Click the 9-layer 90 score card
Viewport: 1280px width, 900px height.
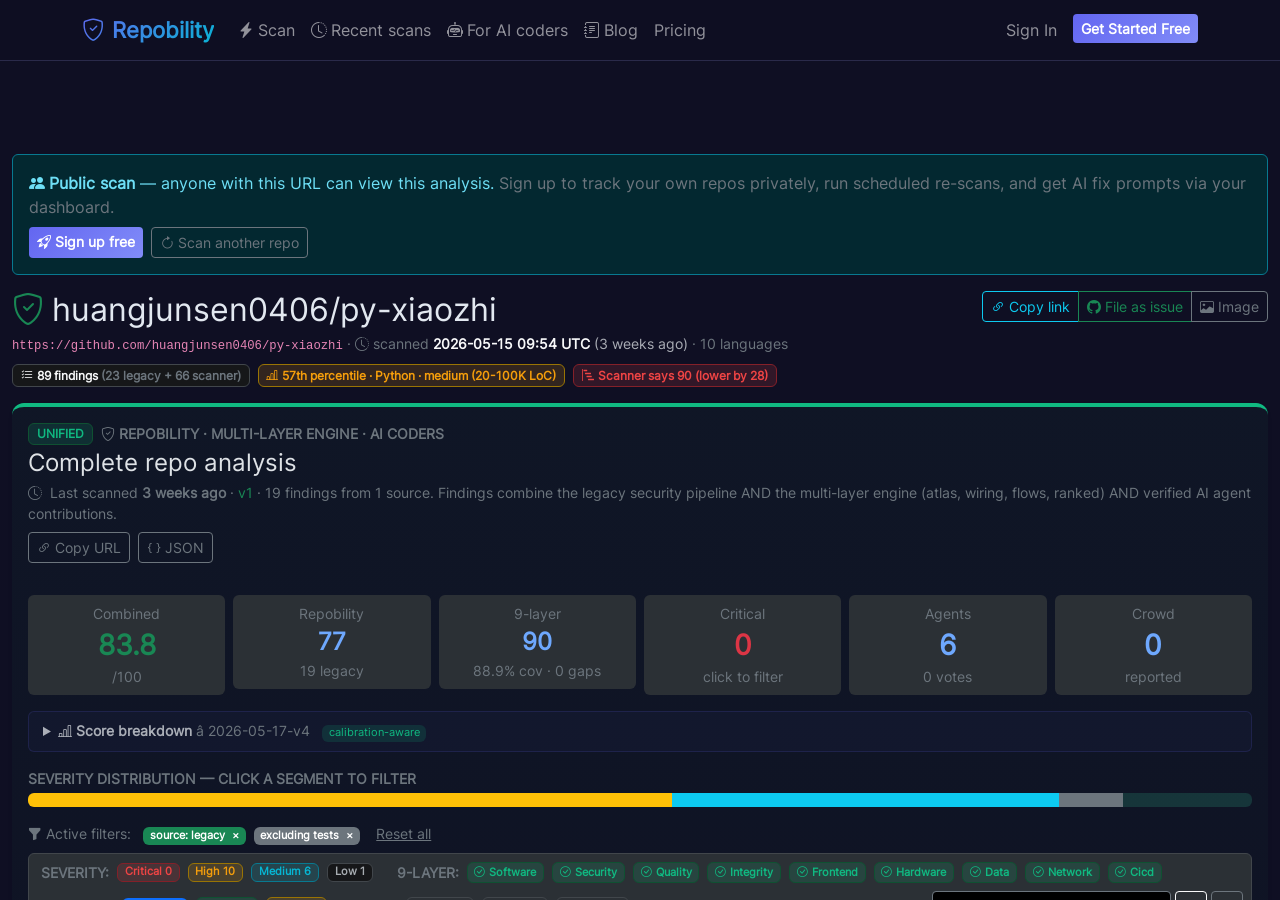(x=537, y=642)
